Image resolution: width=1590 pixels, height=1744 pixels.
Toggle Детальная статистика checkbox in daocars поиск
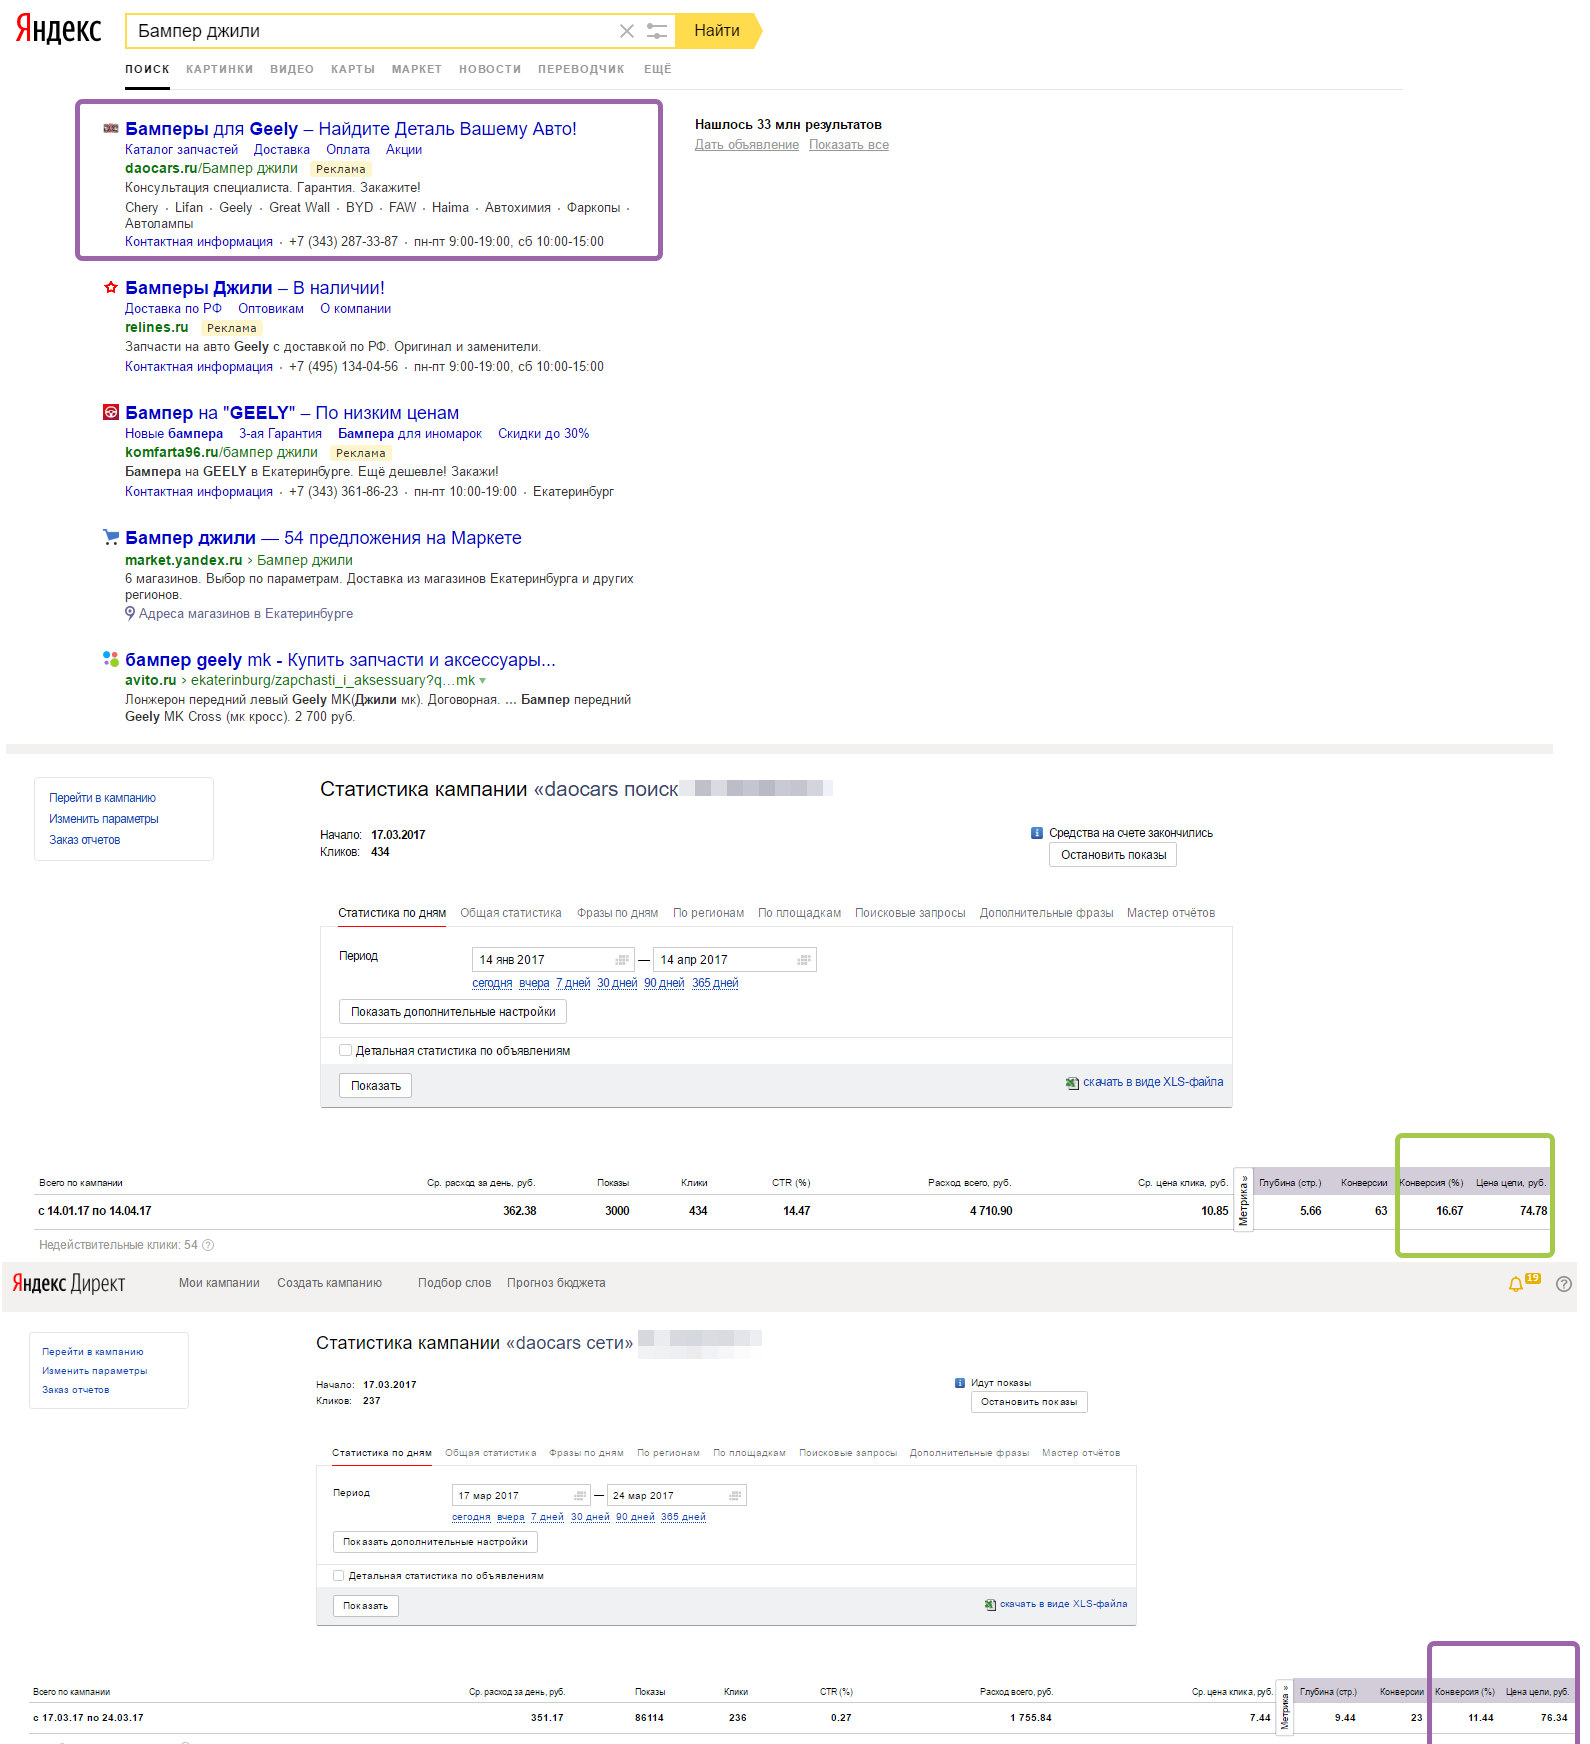pos(345,1050)
